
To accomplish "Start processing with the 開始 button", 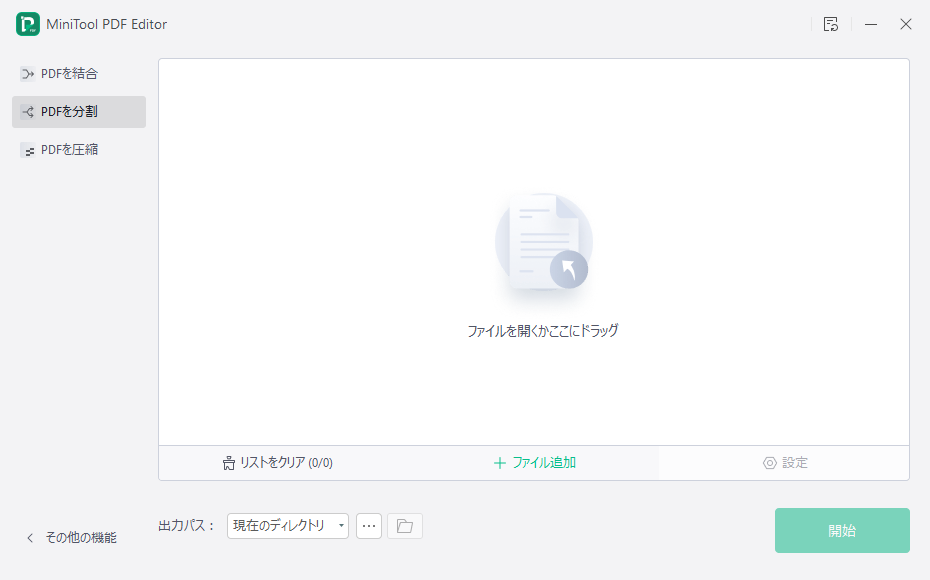I will [x=842, y=530].
